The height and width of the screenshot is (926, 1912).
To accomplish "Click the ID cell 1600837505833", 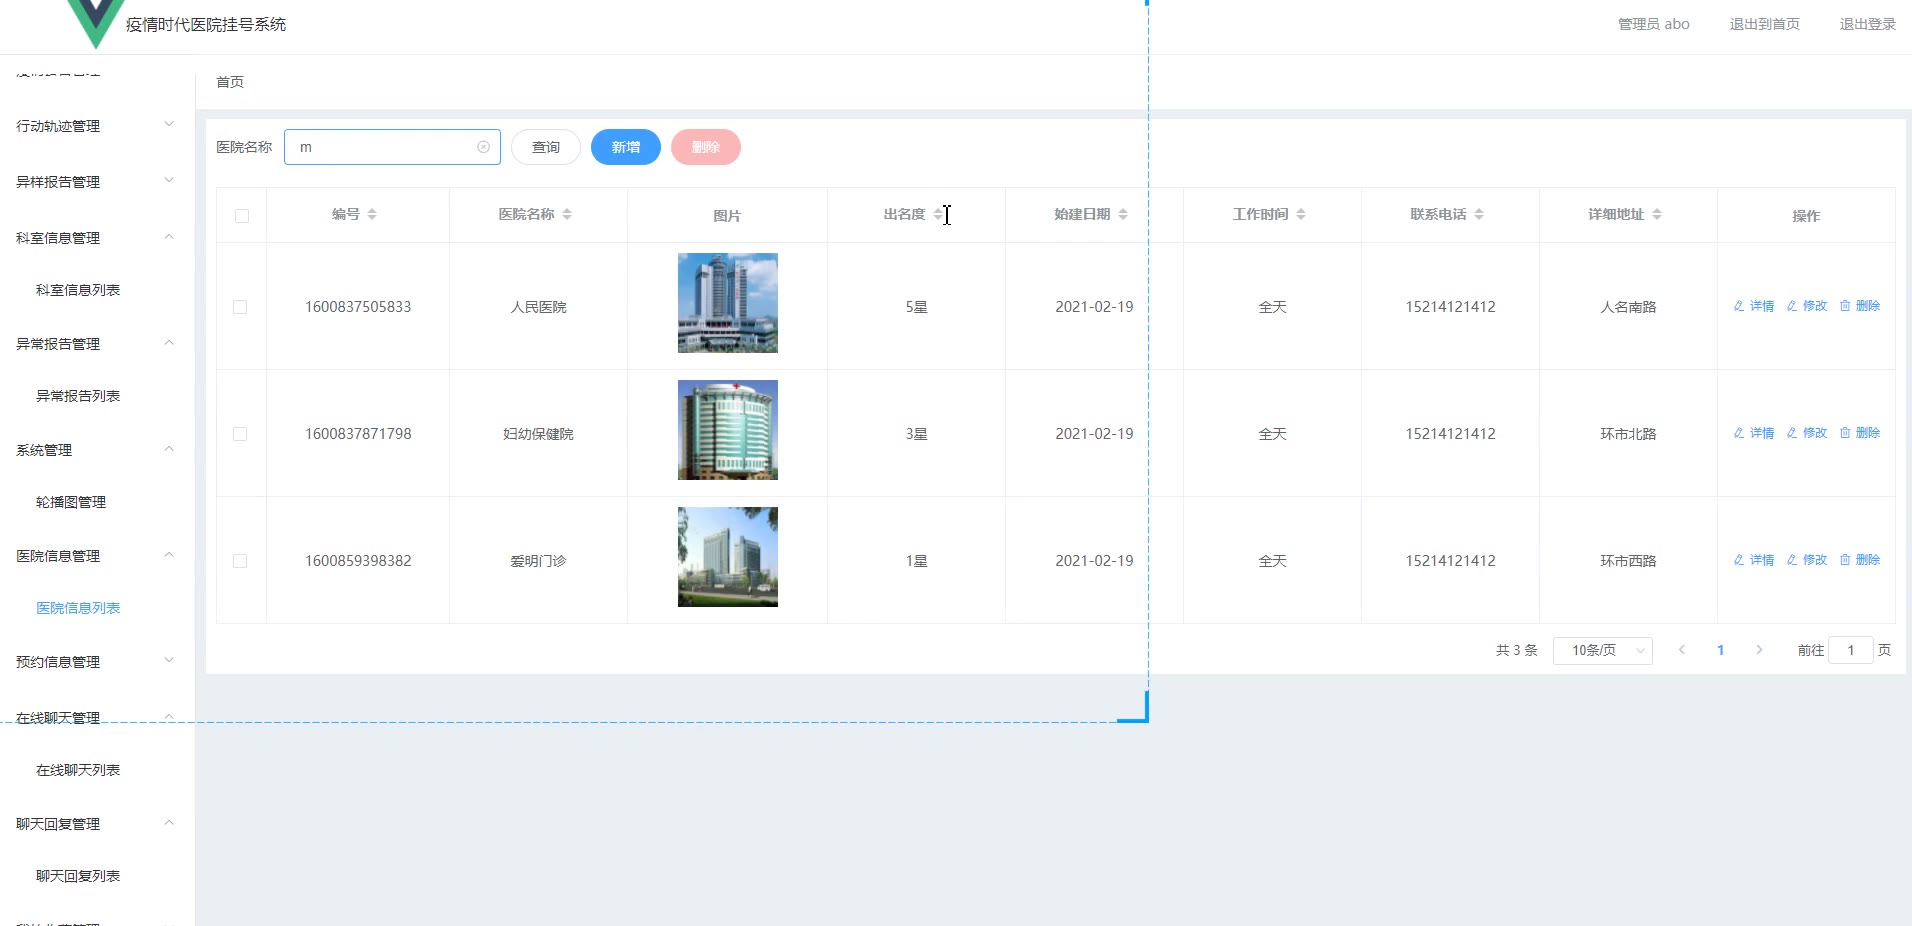I will coord(358,307).
